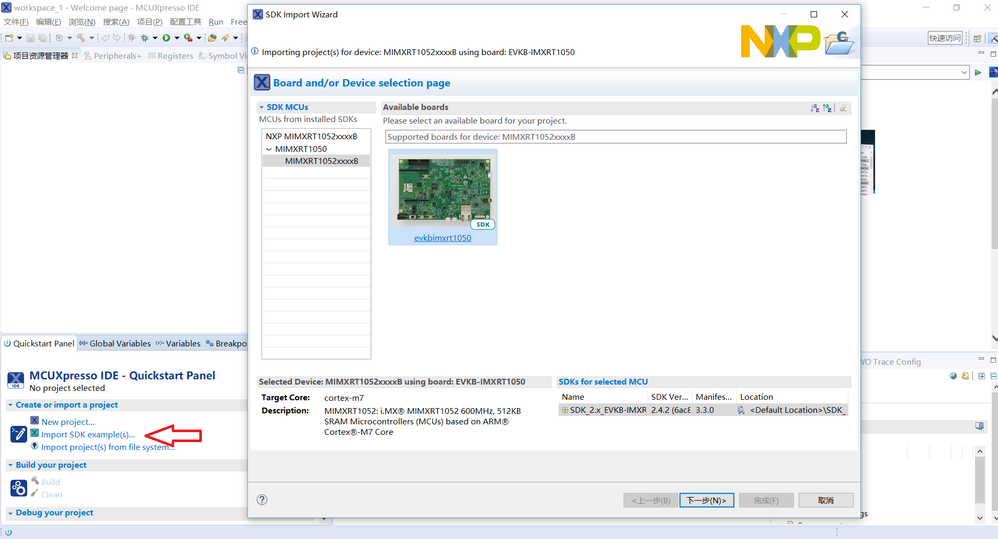
Task: Expand the Debug your project section
Action: pyautogui.click(x=10, y=513)
